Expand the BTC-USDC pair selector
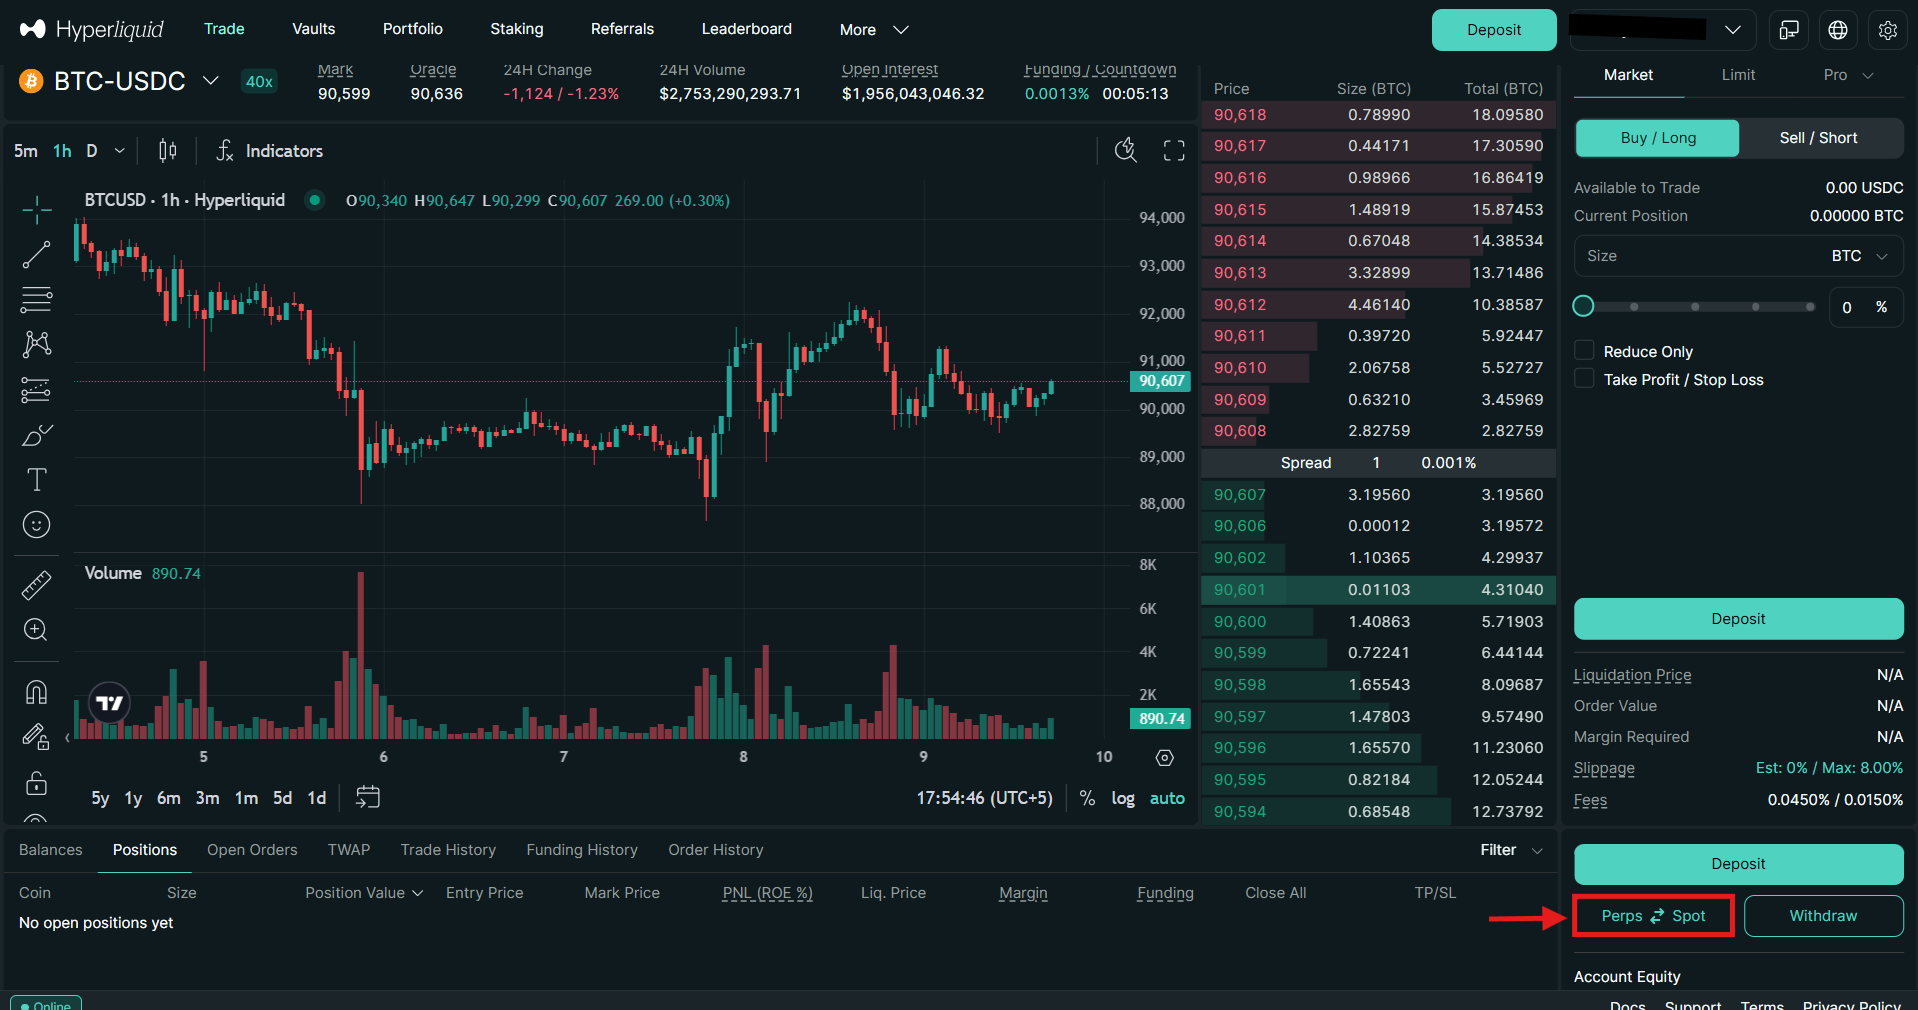This screenshot has width=1918, height=1010. pyautogui.click(x=210, y=81)
